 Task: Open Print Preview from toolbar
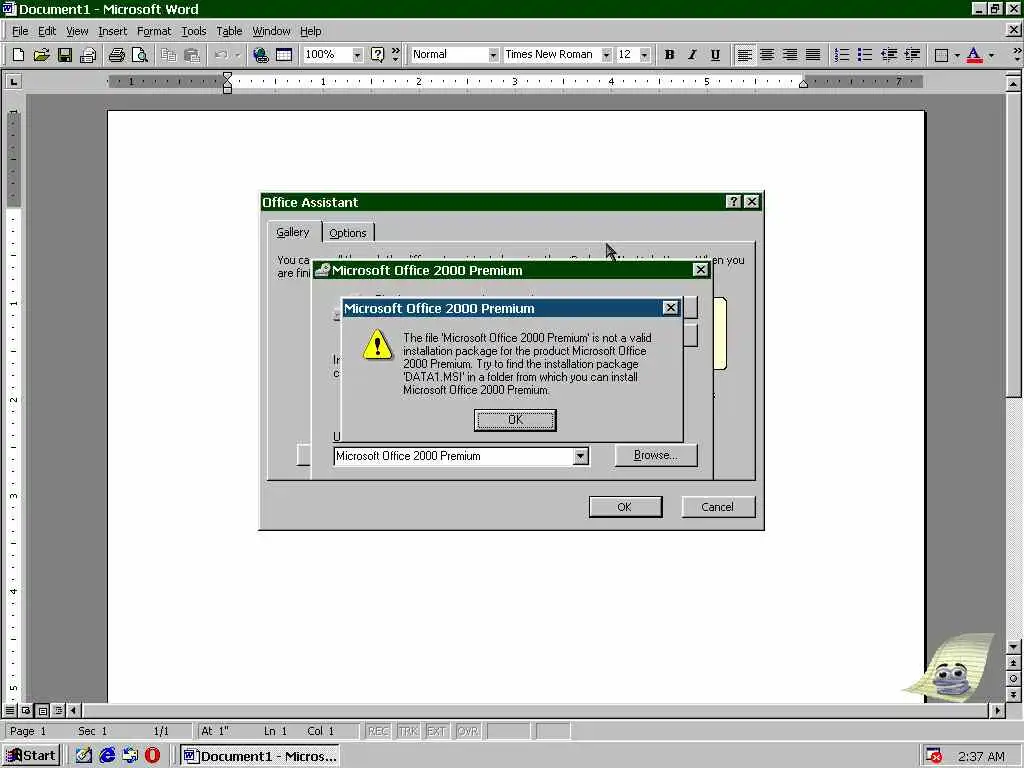tap(140, 55)
